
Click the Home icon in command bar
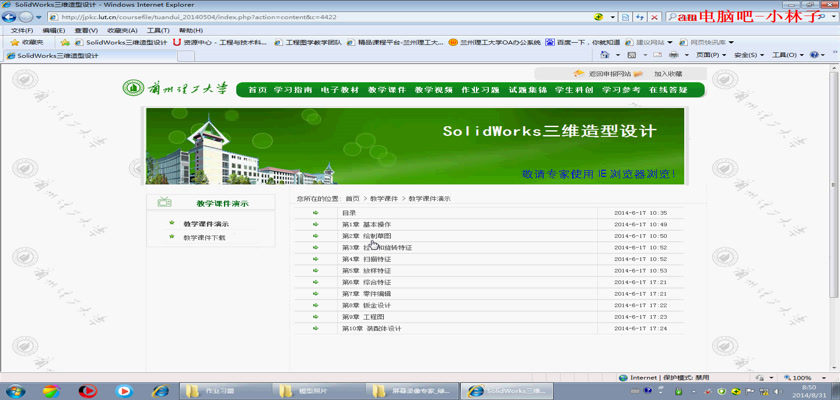point(605,55)
